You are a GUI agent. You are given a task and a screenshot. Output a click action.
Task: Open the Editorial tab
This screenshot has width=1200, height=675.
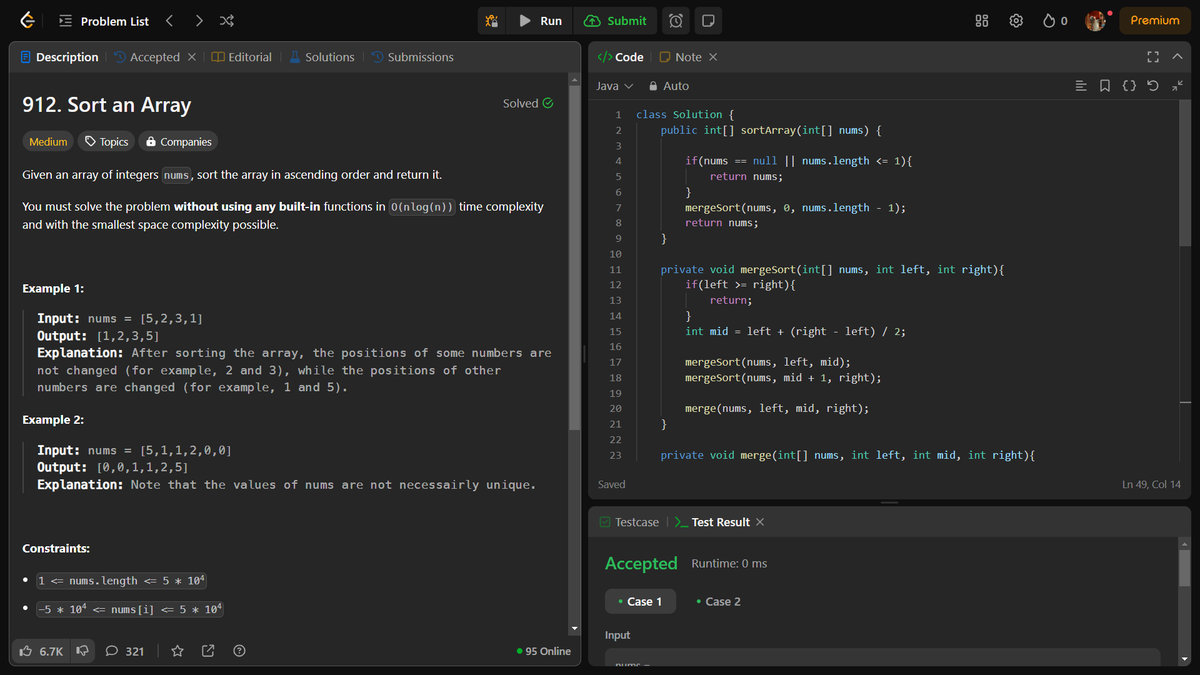pyautogui.click(x=241, y=57)
